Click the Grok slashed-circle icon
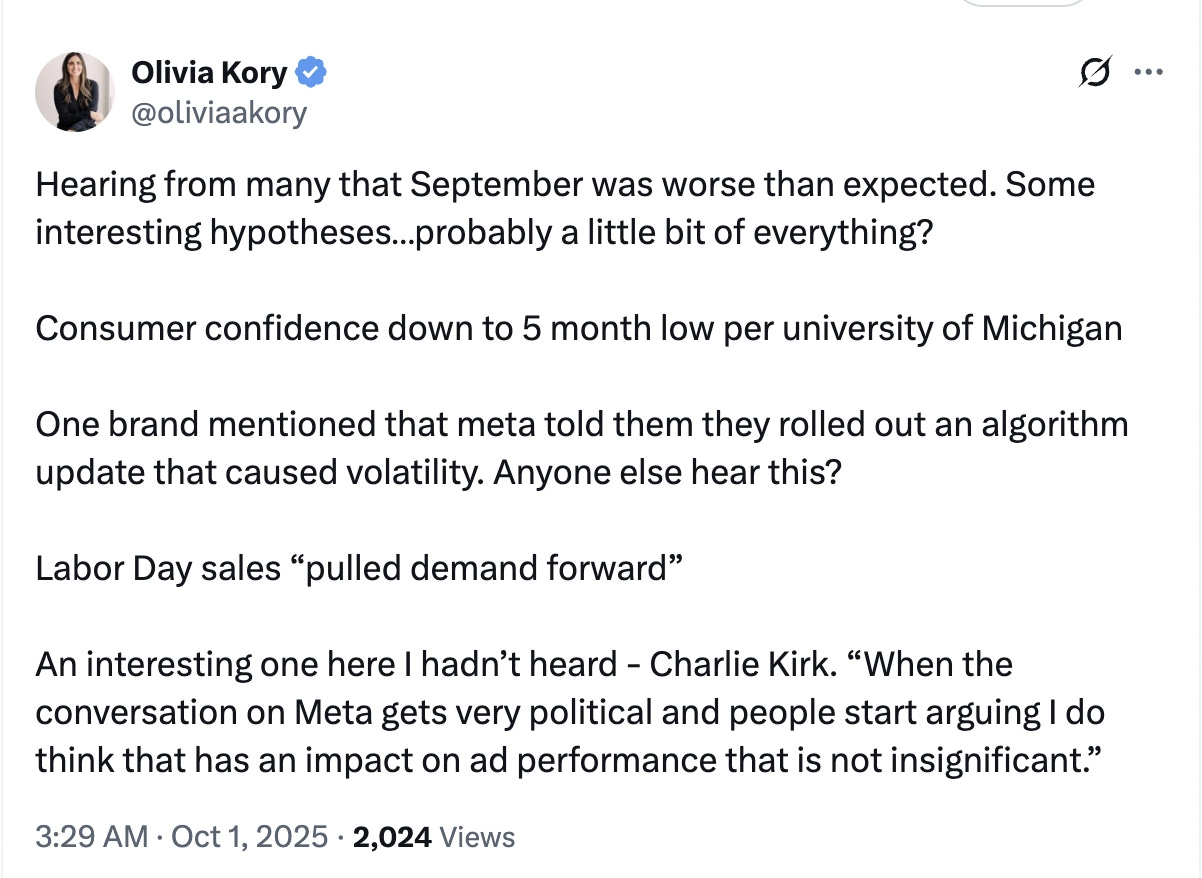The image size is (1202, 878). coord(1095,75)
